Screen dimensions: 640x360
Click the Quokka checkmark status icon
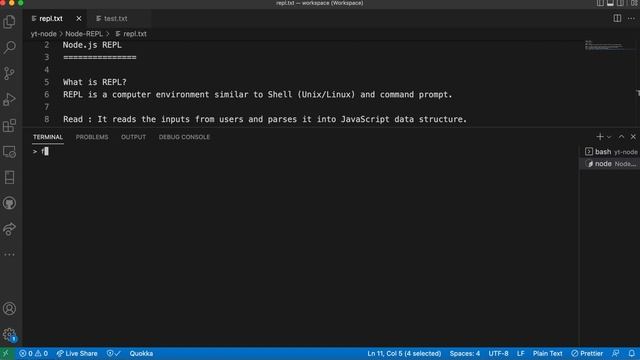tap(113, 353)
